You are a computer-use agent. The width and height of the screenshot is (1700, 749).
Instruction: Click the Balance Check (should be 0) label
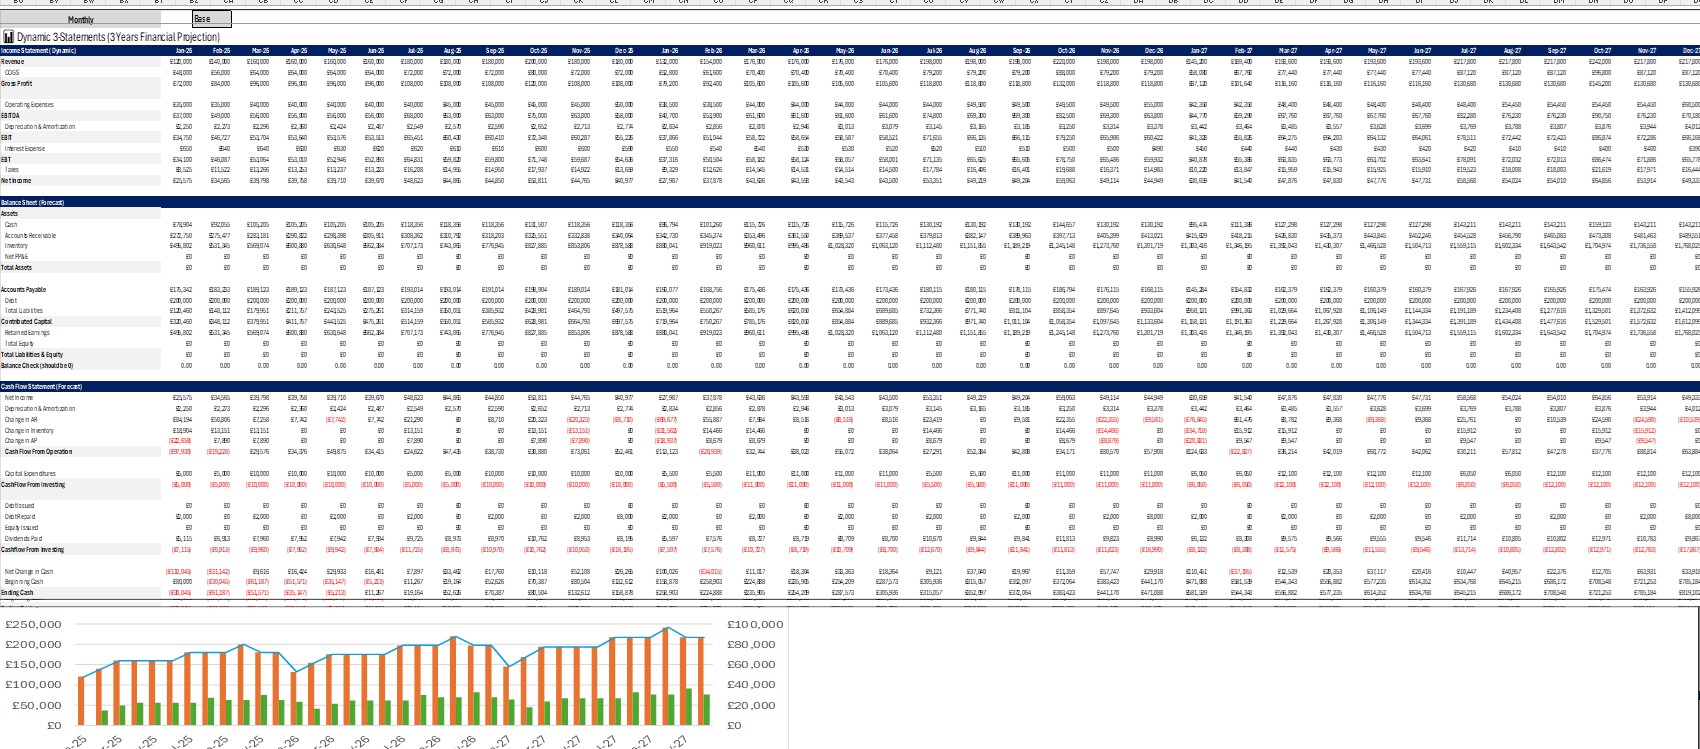[36, 365]
